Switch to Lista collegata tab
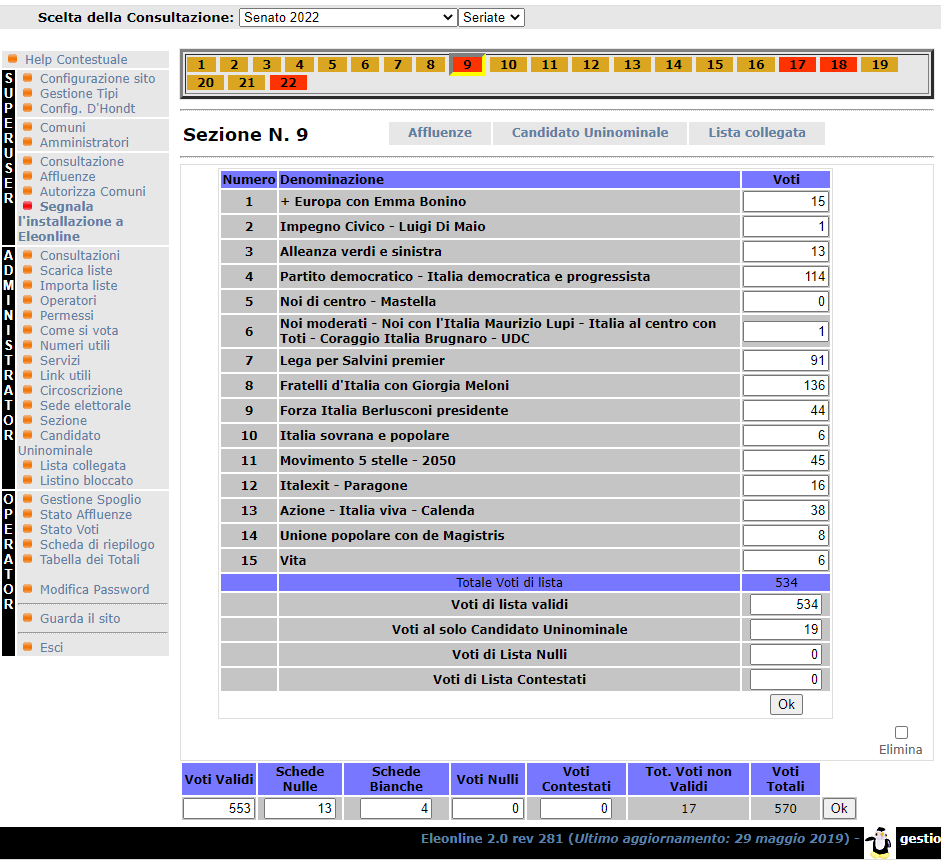The image size is (941, 860). coord(757,133)
